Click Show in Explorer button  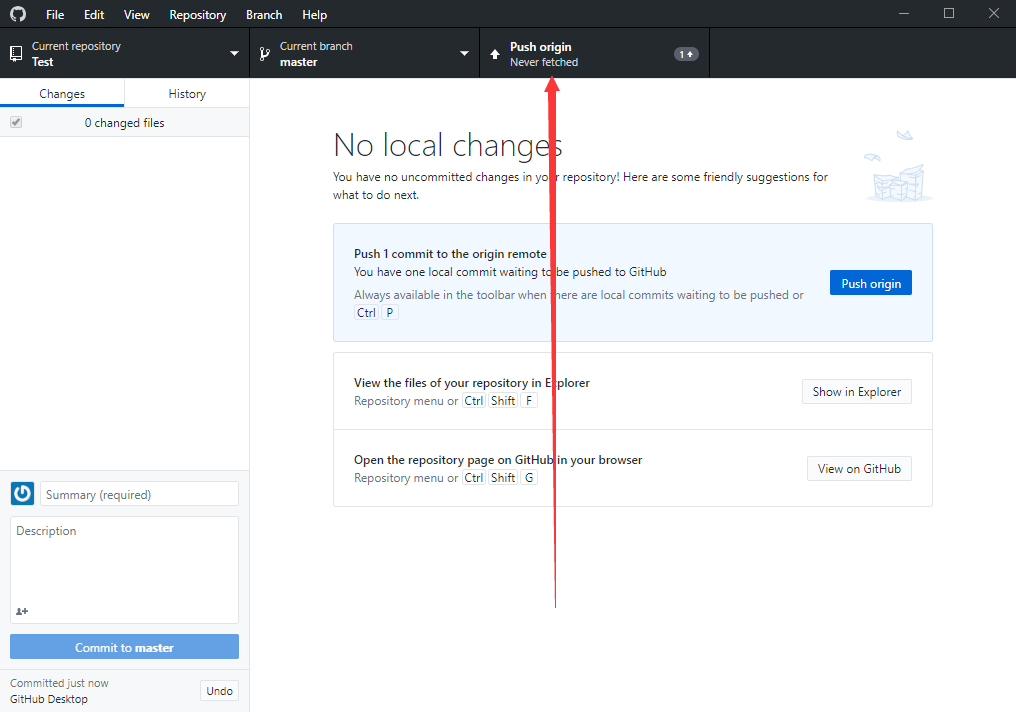pos(857,391)
